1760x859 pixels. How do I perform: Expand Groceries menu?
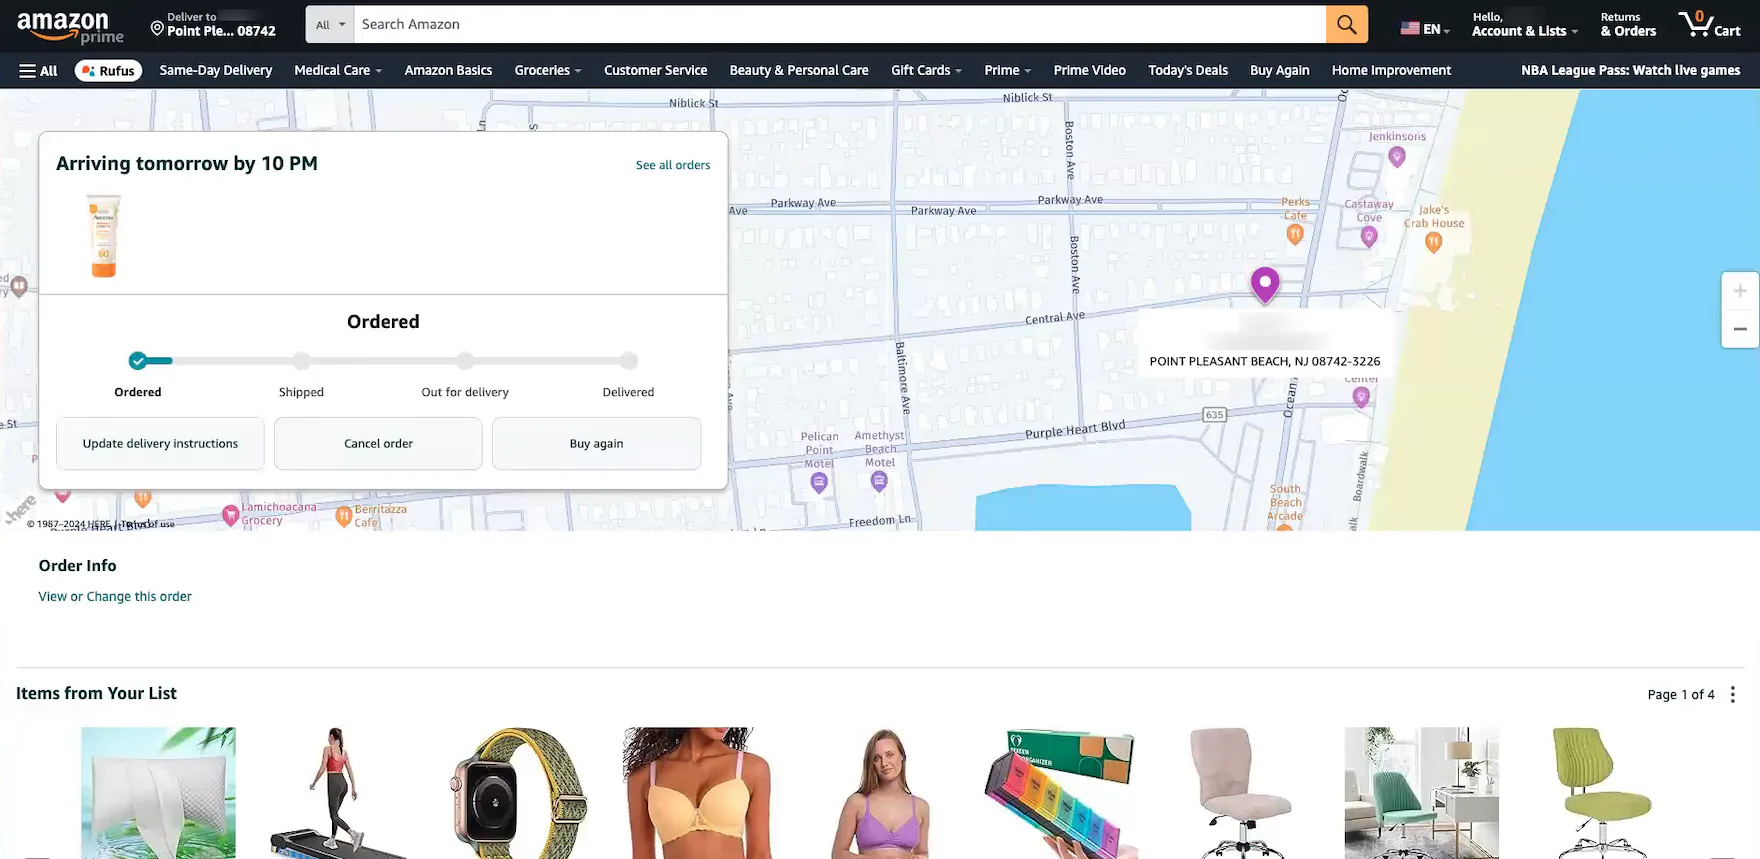click(x=547, y=71)
